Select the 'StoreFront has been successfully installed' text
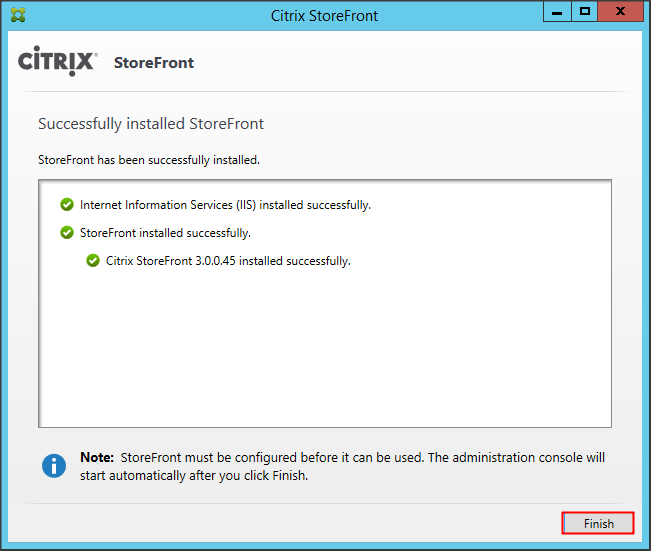Viewport: 651px width, 551px height. (149, 160)
